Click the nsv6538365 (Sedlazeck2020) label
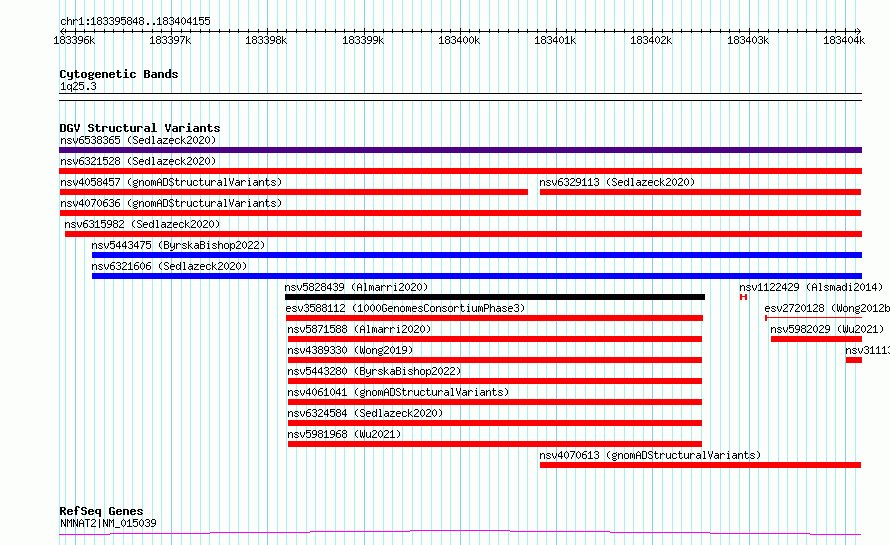This screenshot has height=545, width=890. 138,140
